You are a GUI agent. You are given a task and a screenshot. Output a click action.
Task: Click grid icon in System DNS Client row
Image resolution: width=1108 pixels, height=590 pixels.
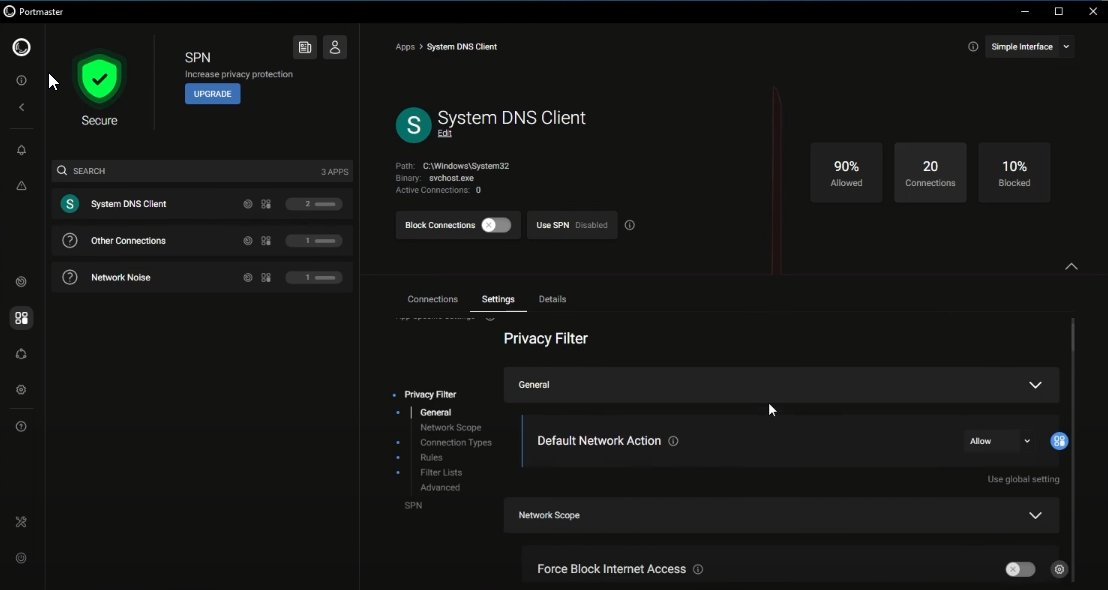266,204
